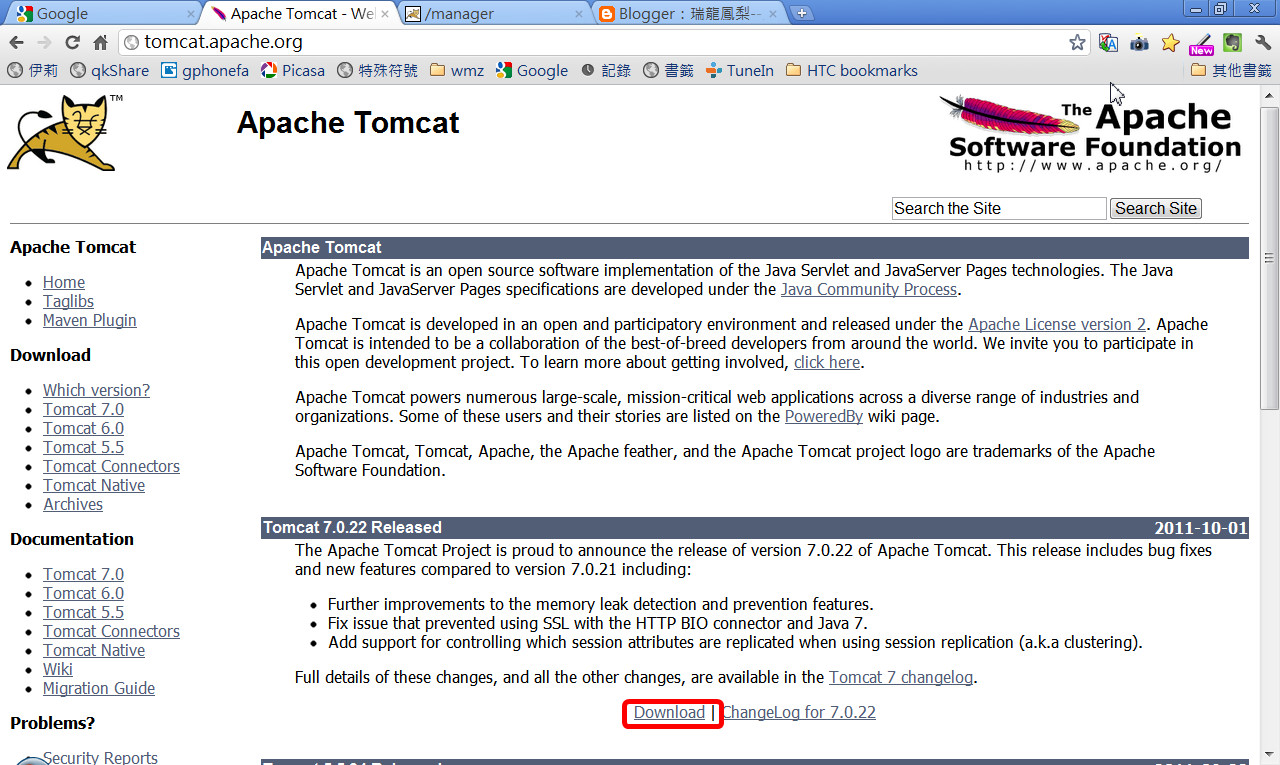Close the Blogger tab
Viewport: 1280px width, 765px height.
click(x=772, y=14)
